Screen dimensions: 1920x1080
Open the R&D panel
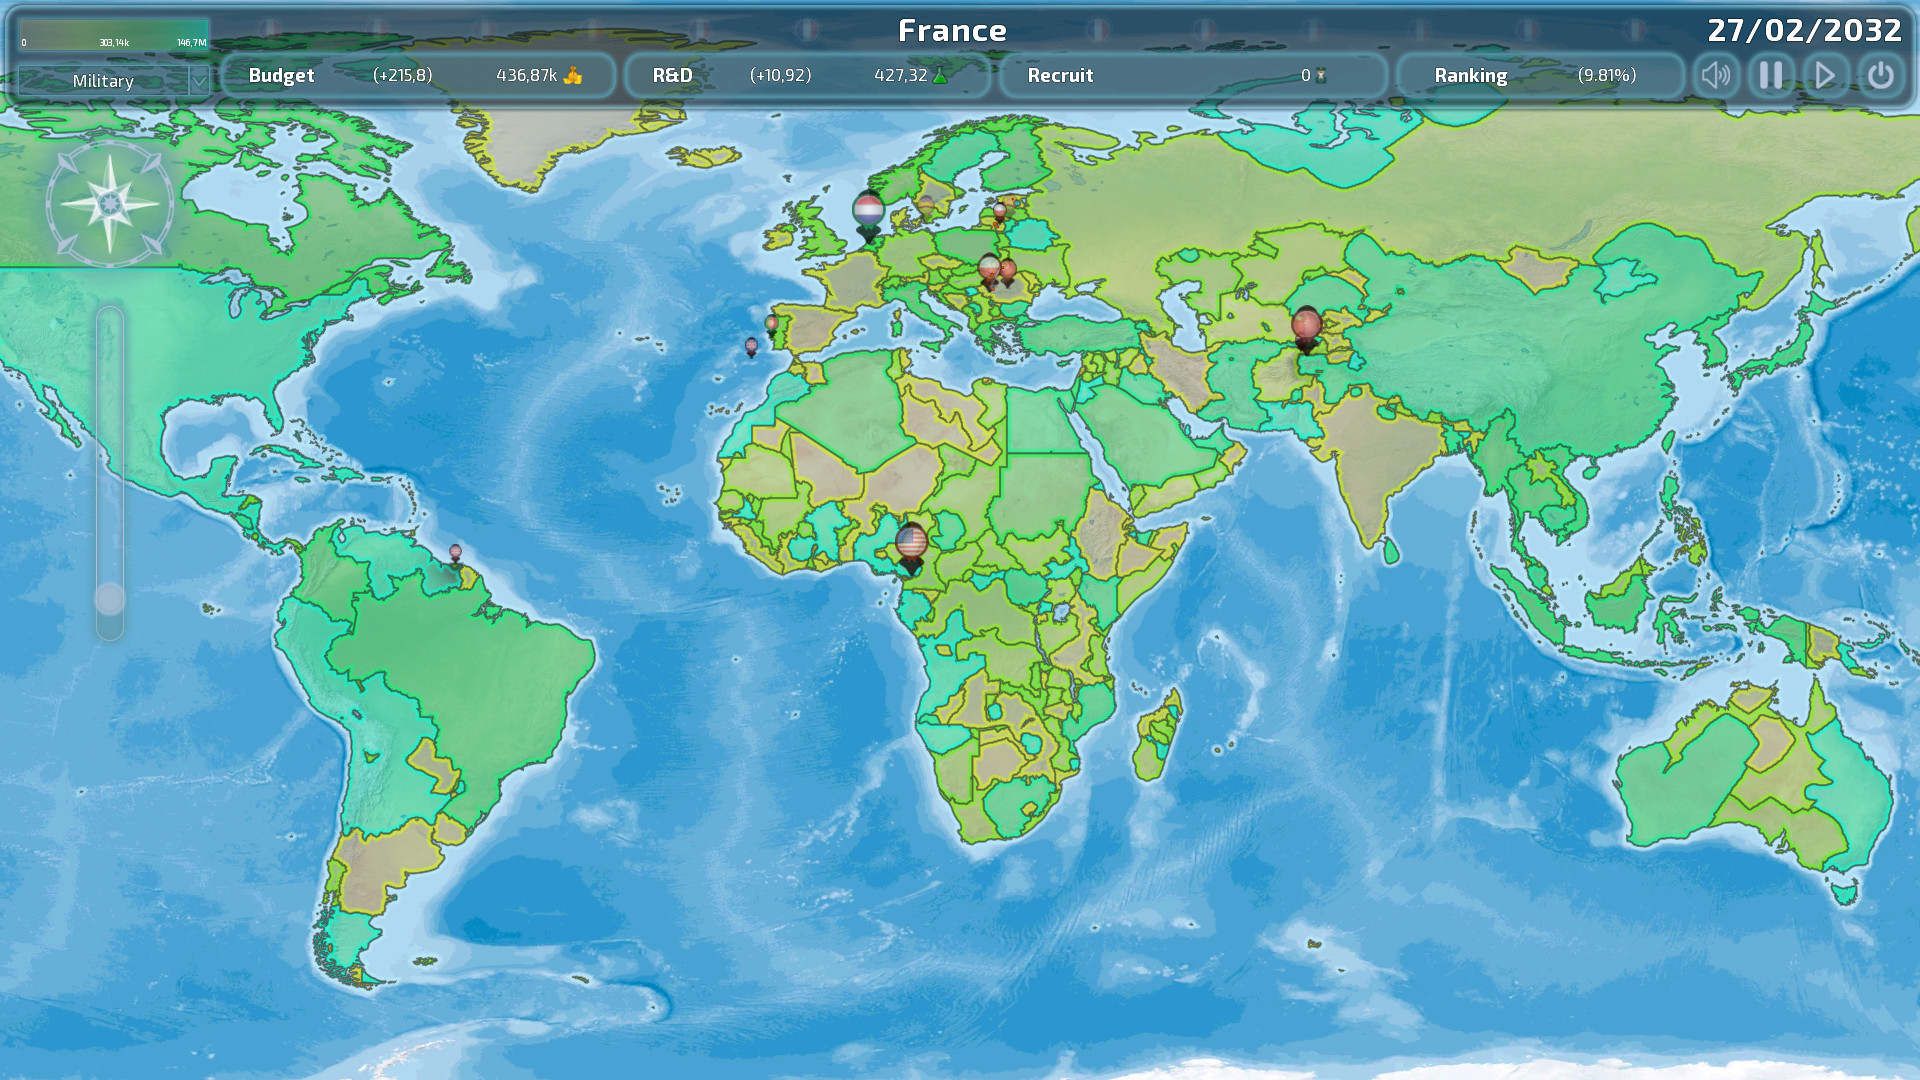pyautogui.click(x=672, y=76)
